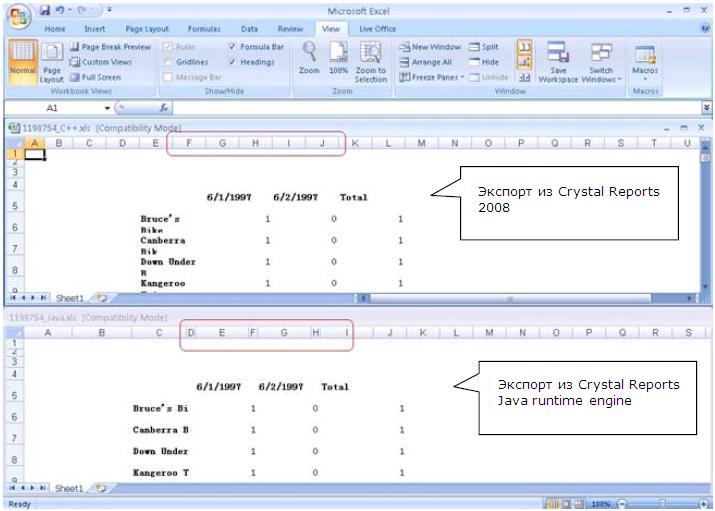
Task: Open Page Break Preview
Action: pyautogui.click(x=110, y=47)
